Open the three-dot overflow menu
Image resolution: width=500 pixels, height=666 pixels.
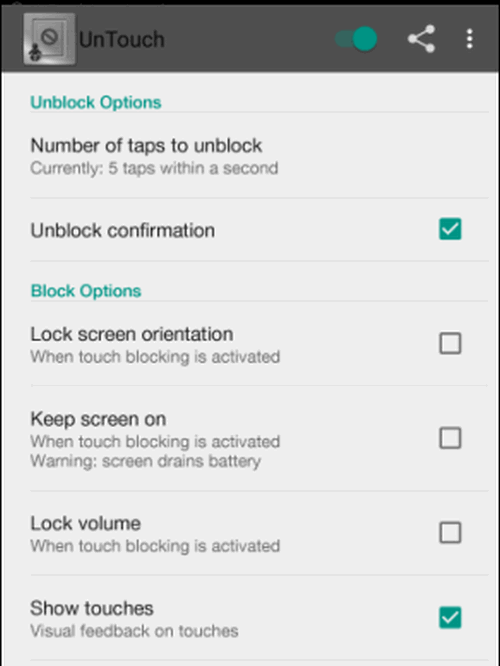(x=469, y=39)
